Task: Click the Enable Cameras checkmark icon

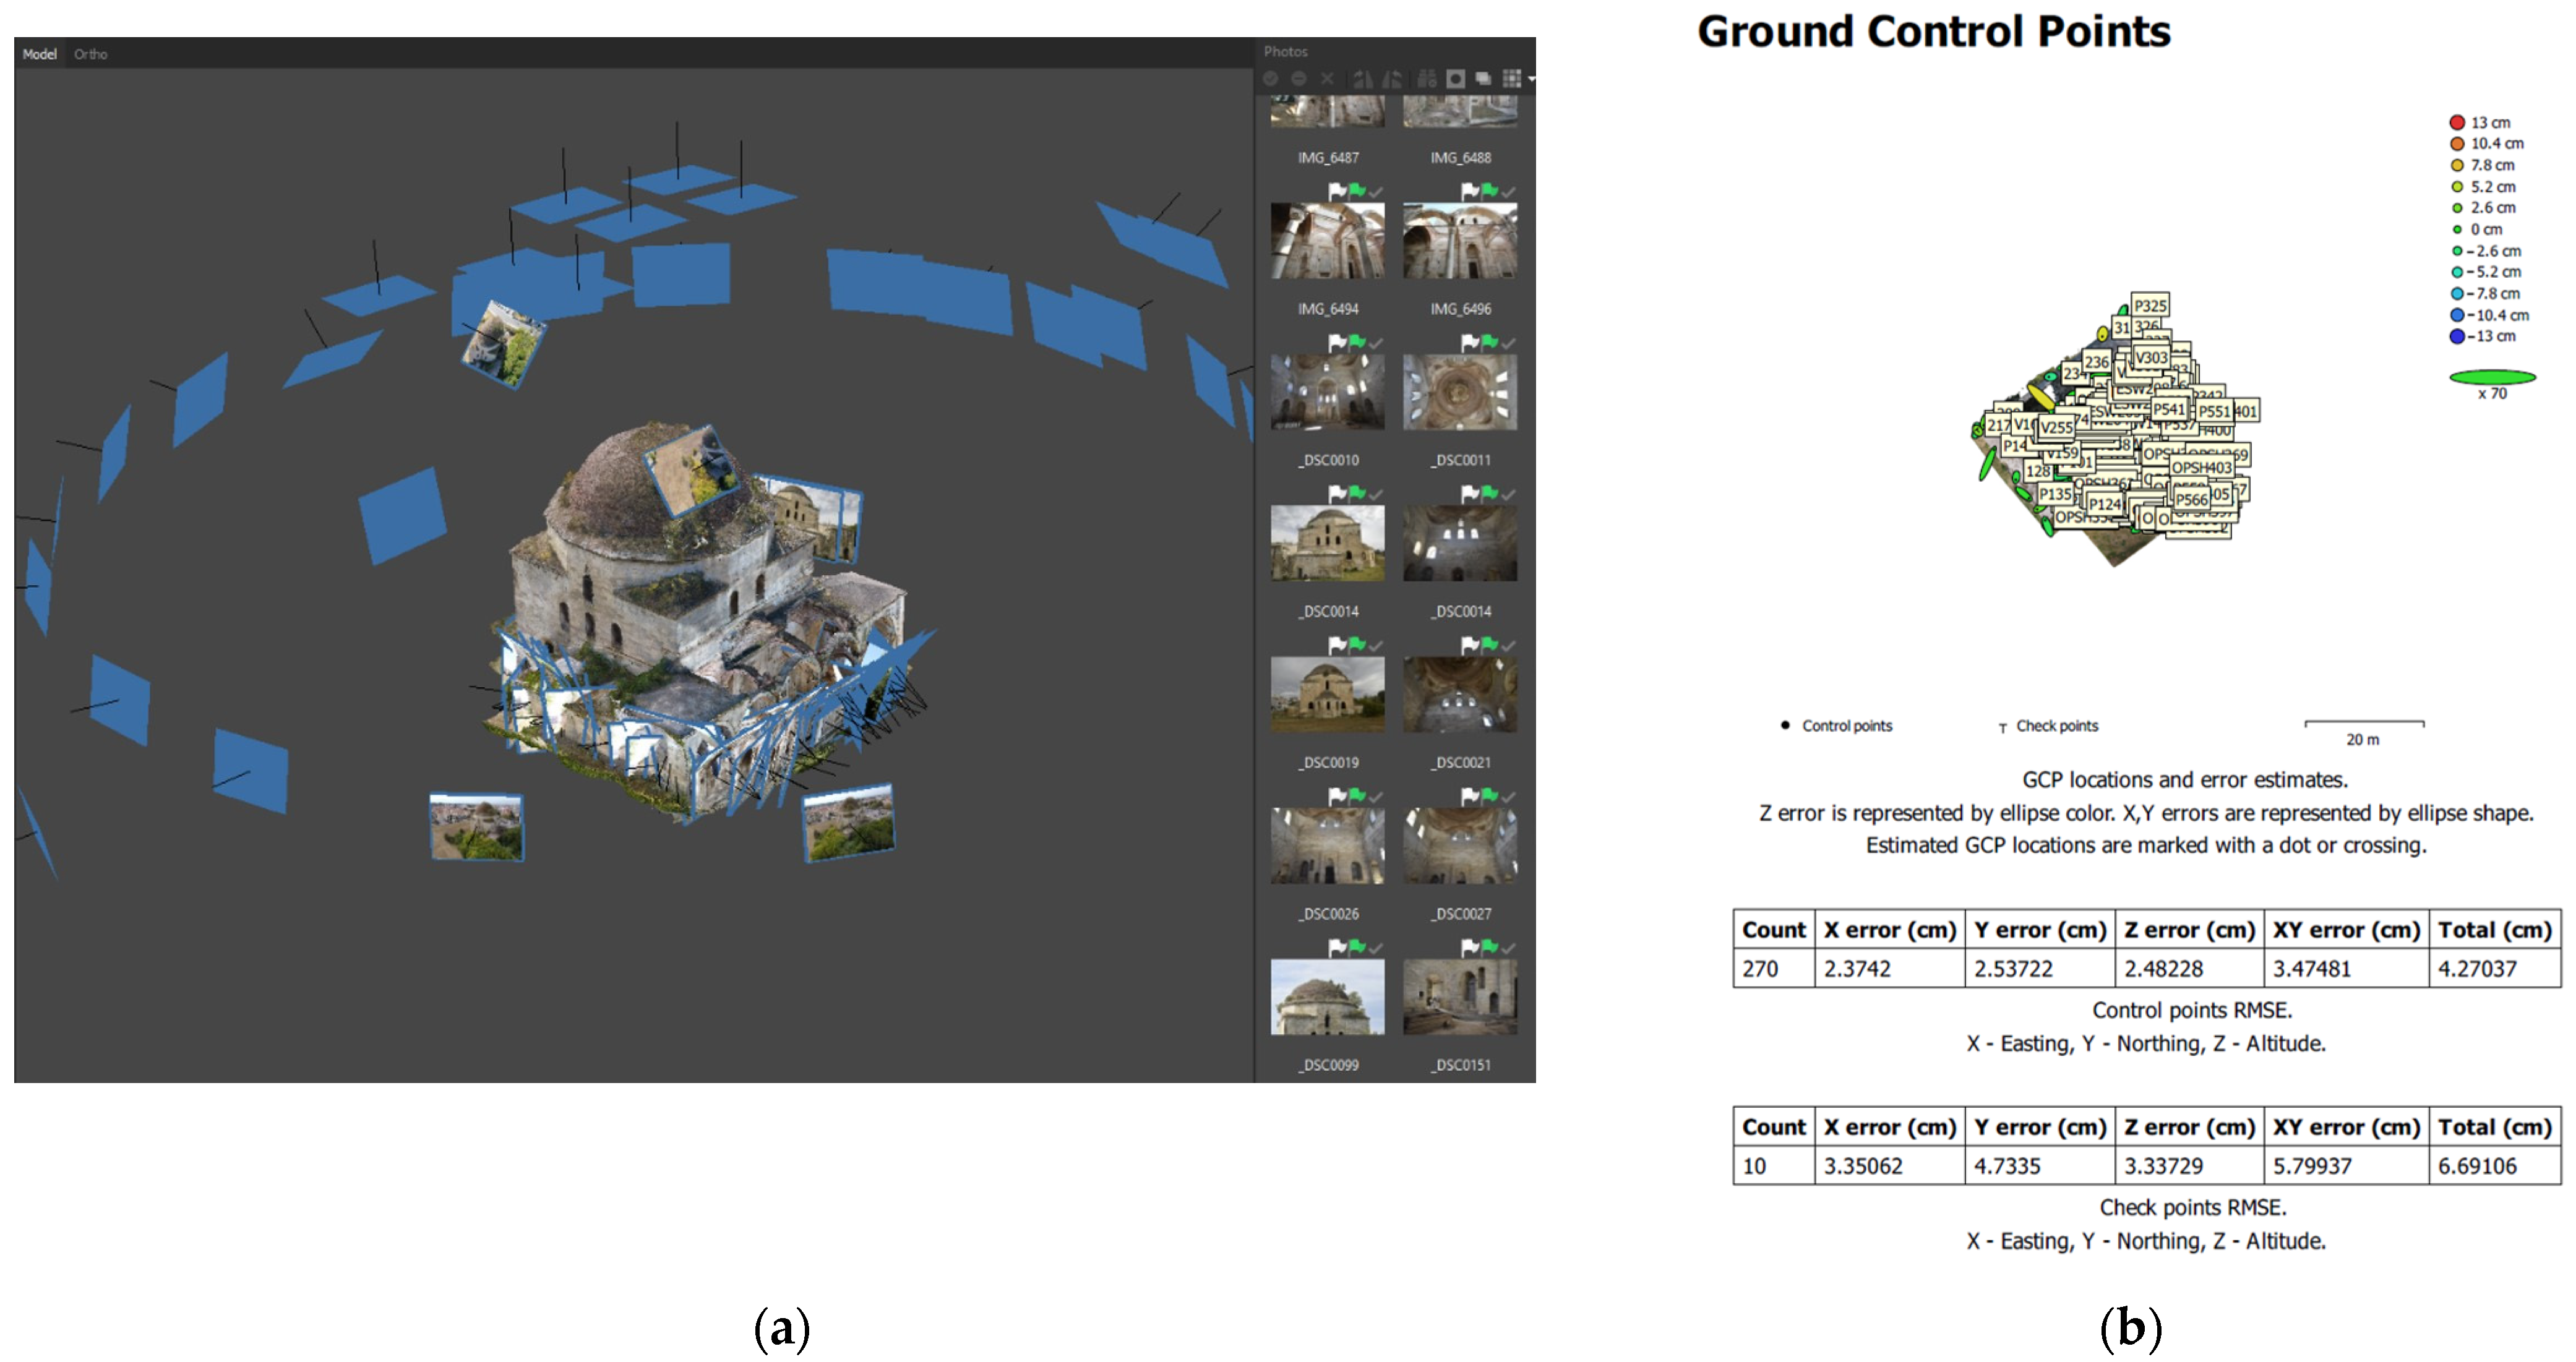Action: (x=1270, y=78)
